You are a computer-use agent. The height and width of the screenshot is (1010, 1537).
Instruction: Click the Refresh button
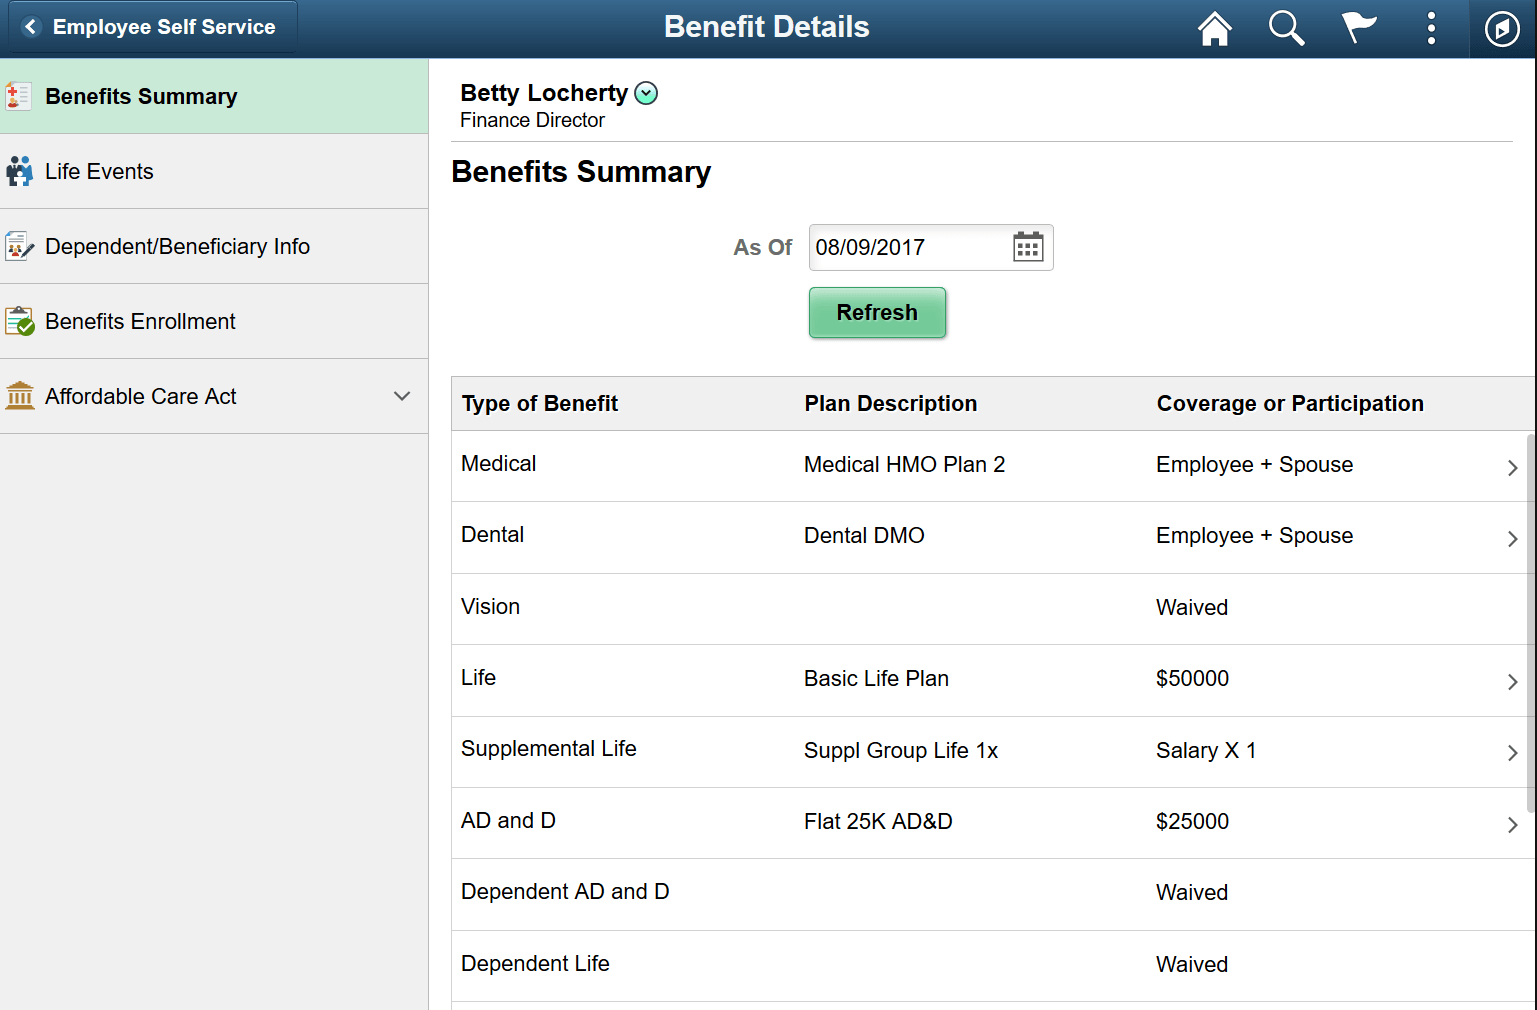coord(877,312)
